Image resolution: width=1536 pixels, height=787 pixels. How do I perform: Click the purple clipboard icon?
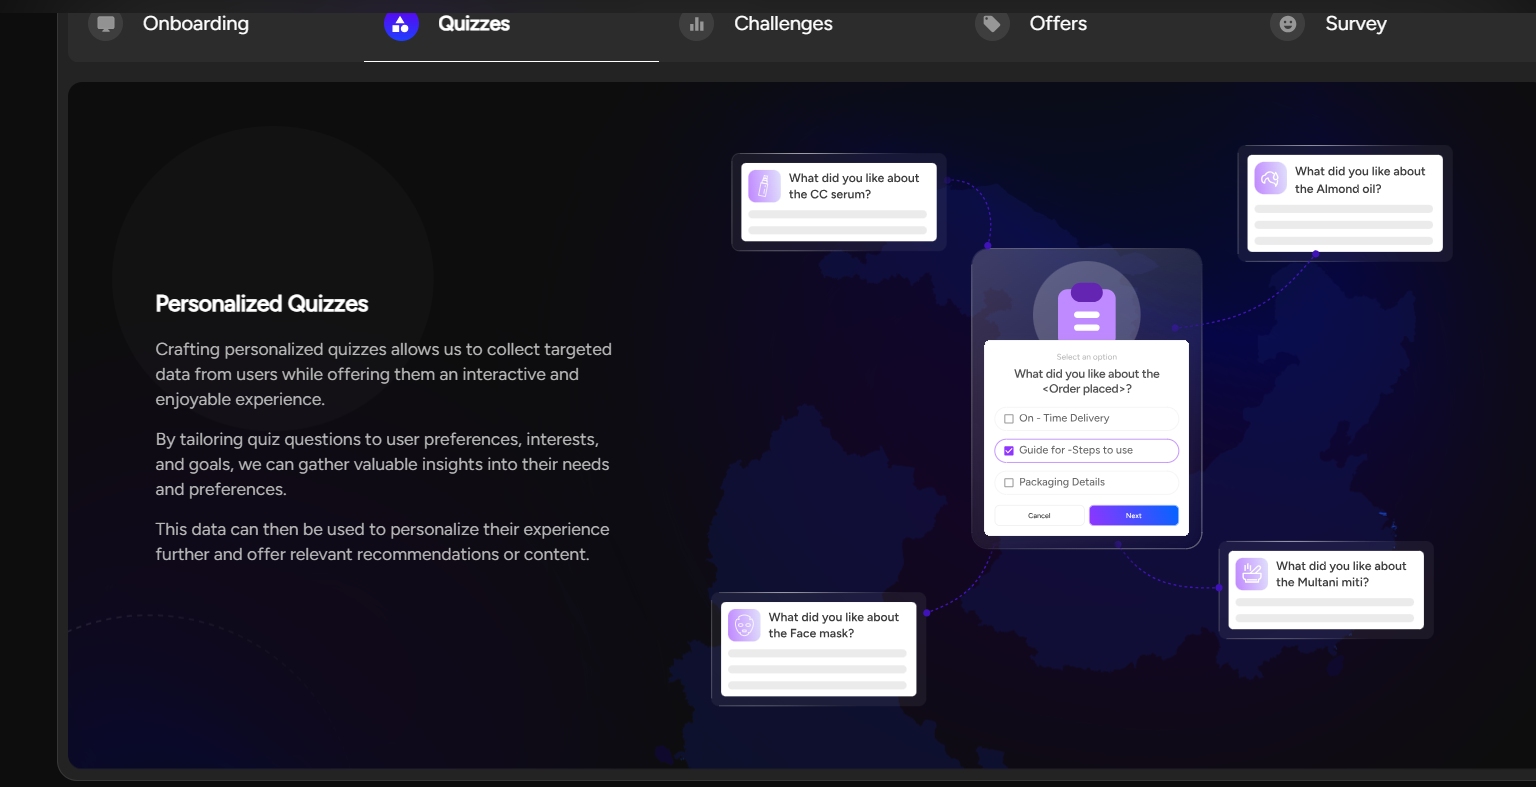click(1086, 313)
